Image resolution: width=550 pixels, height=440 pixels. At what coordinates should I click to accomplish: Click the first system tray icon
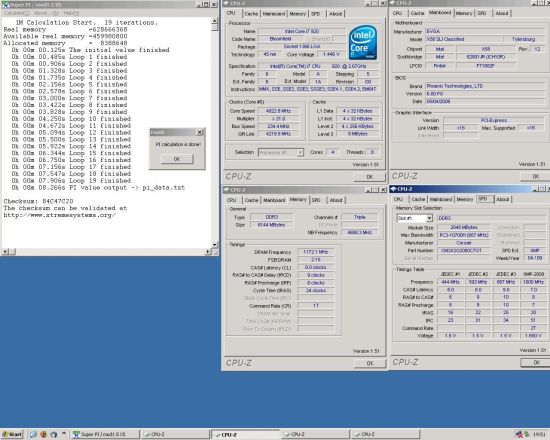[519, 434]
